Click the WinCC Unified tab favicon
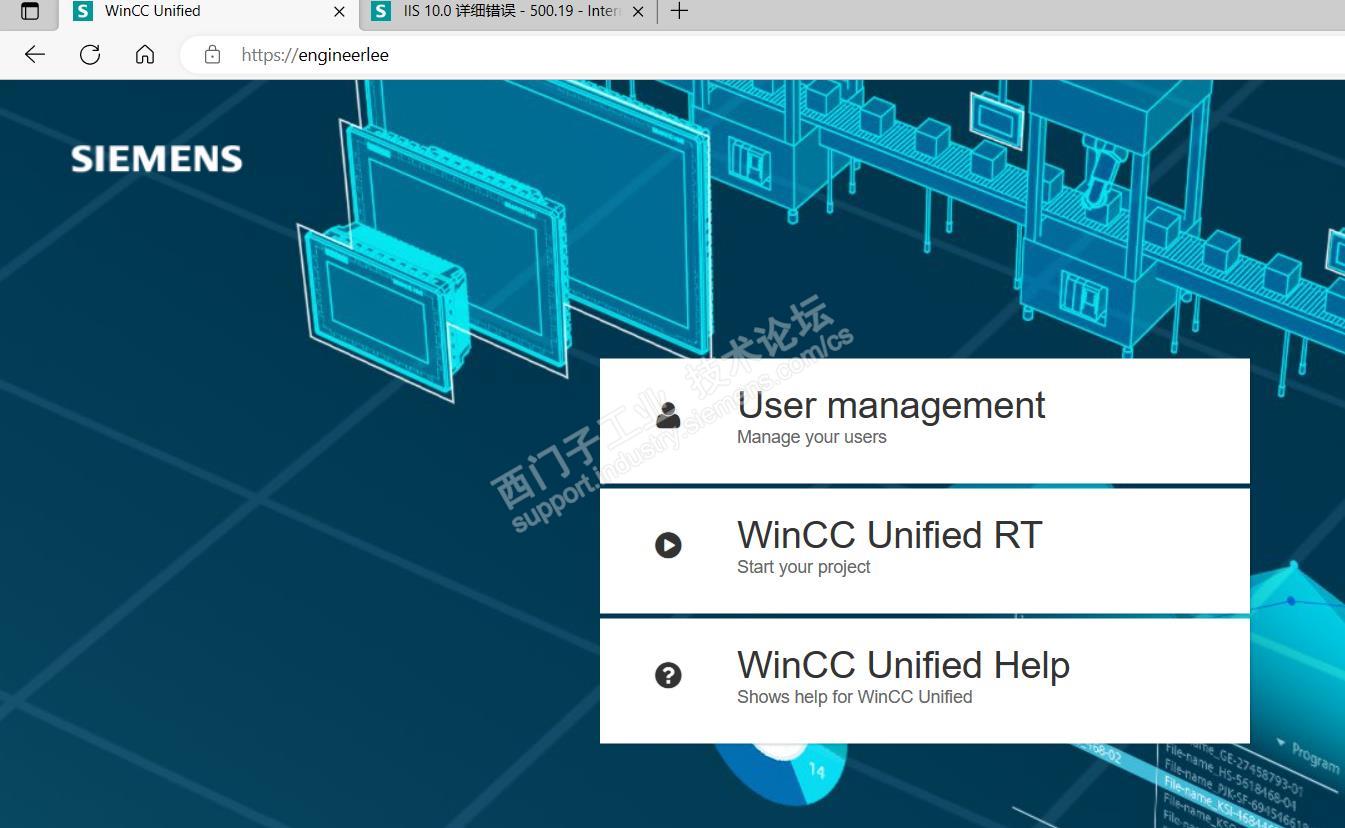This screenshot has height=828, width=1345. (x=83, y=11)
